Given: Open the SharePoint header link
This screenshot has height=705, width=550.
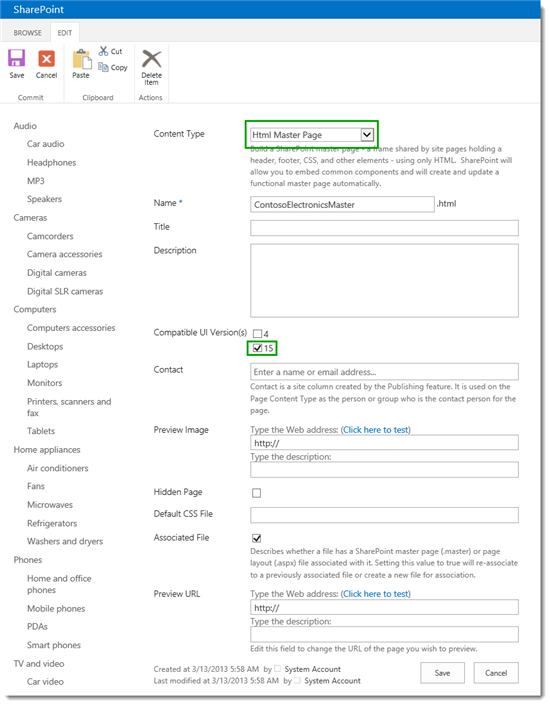Looking at the screenshot, I should pos(38,9).
